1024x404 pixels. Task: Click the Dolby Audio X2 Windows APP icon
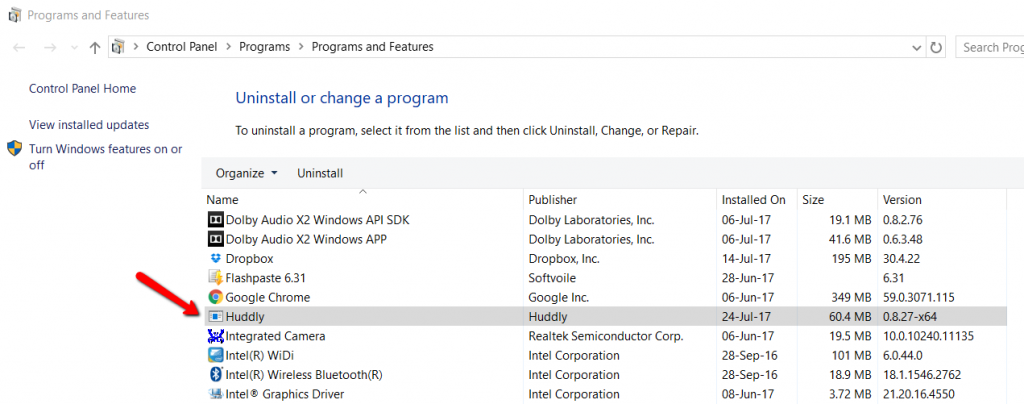click(216, 239)
